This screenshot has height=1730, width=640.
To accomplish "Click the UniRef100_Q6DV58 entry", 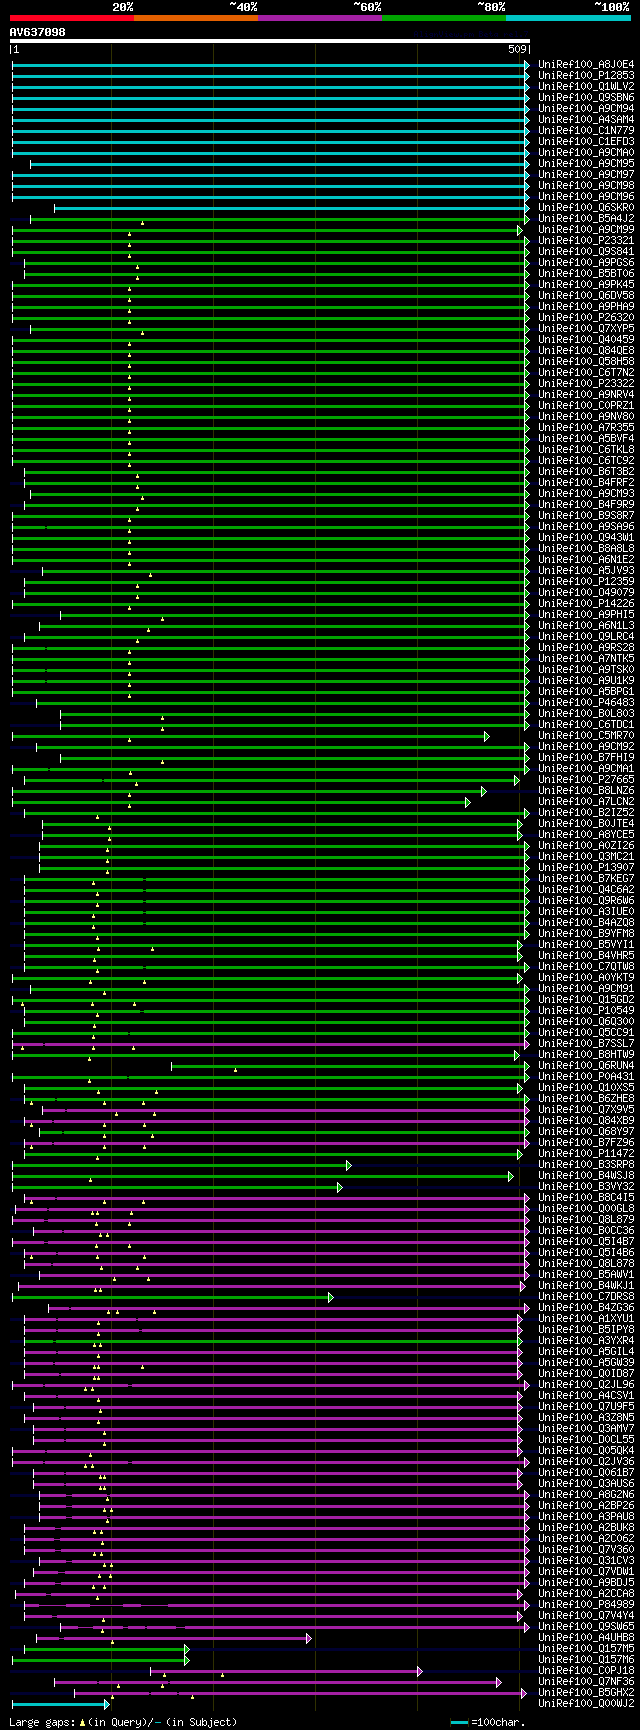I will coord(586,296).
